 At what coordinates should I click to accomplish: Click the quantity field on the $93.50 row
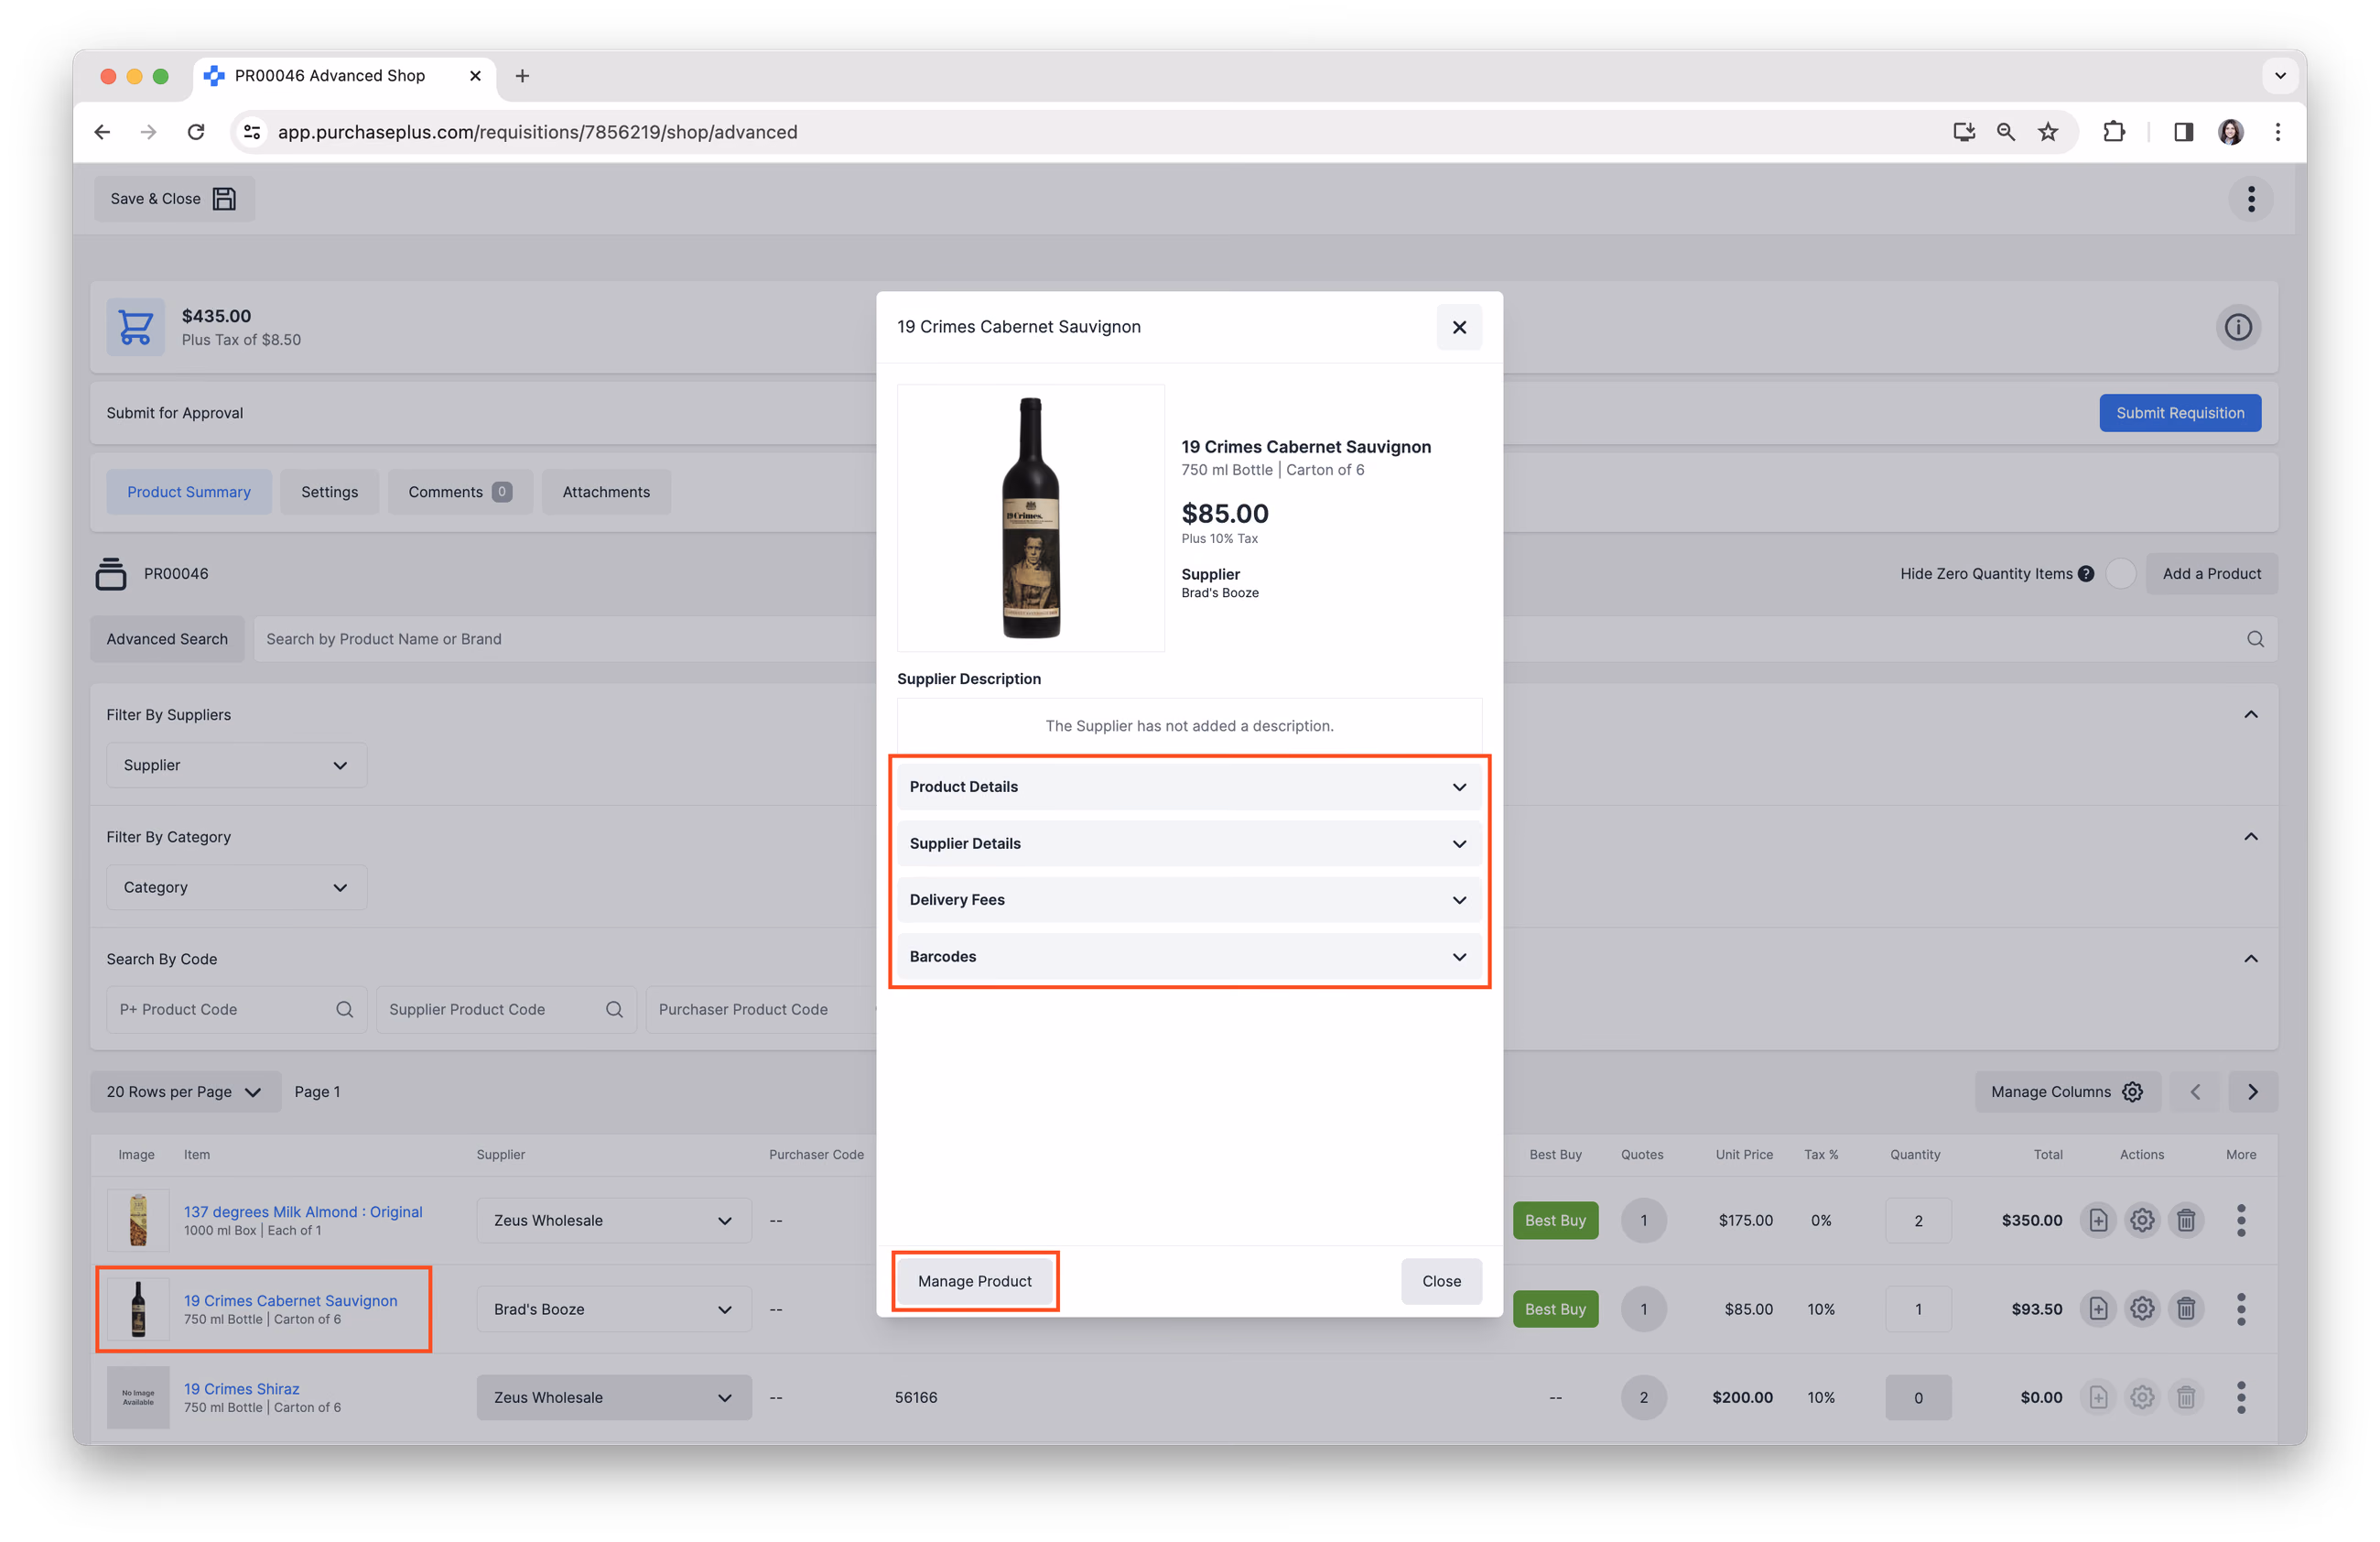coord(1918,1309)
